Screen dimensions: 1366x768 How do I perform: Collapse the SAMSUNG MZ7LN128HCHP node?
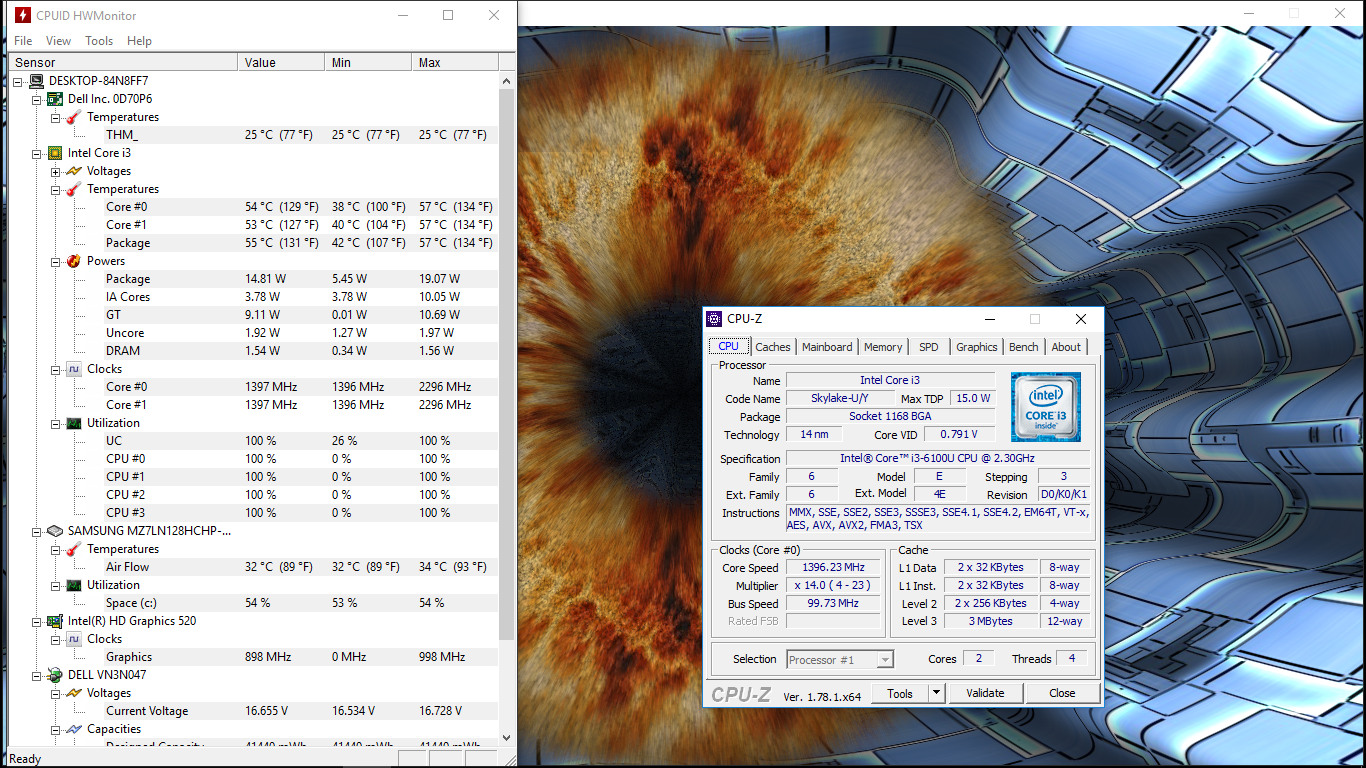37,531
